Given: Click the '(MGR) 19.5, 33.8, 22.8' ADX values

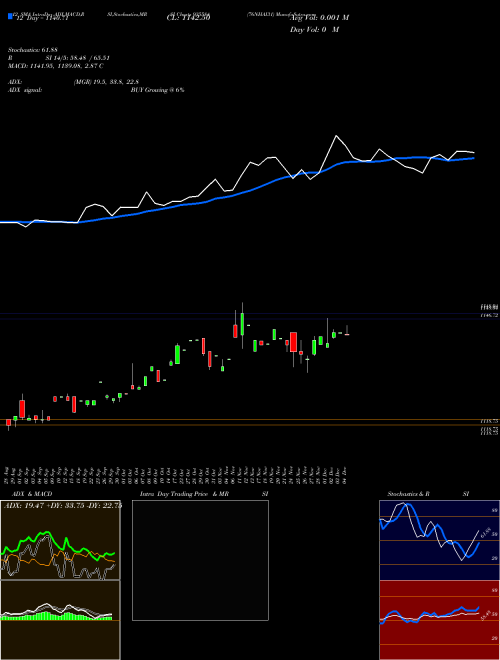Looking at the screenshot, I should pyautogui.click(x=106, y=82).
